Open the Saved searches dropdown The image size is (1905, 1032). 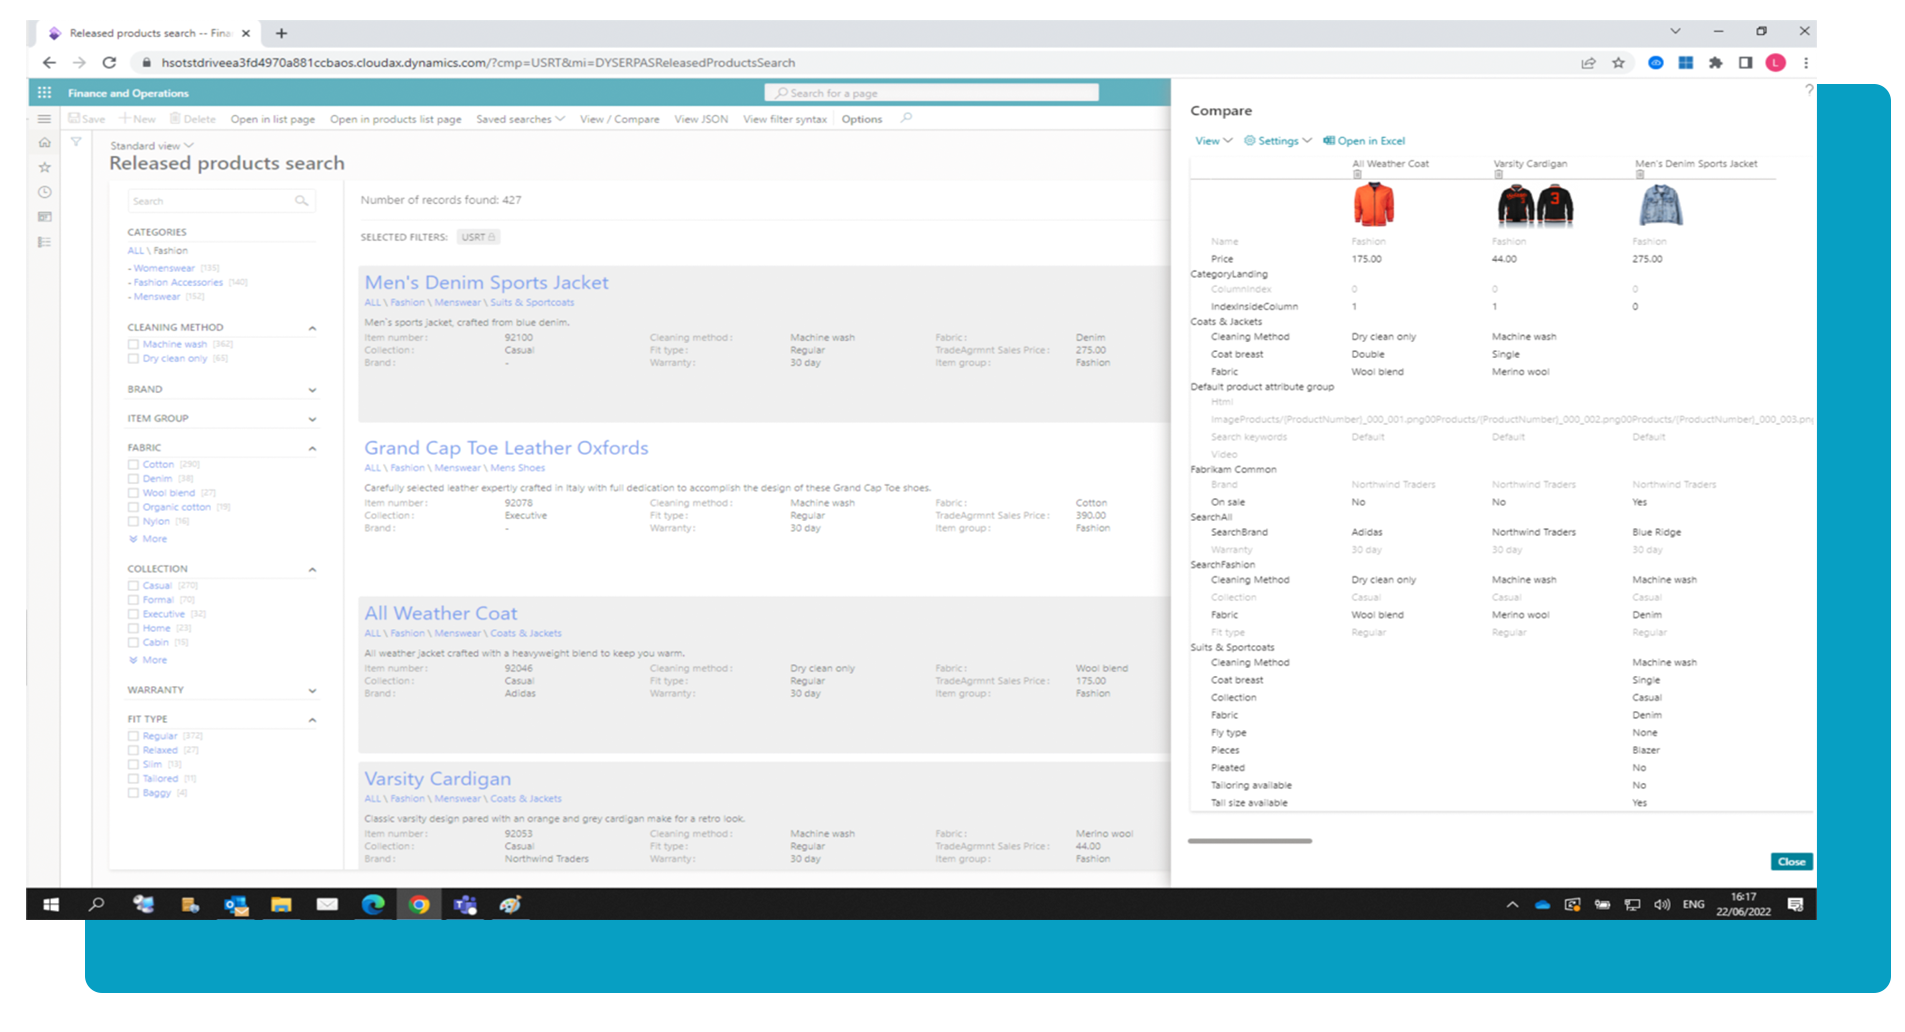coord(520,119)
